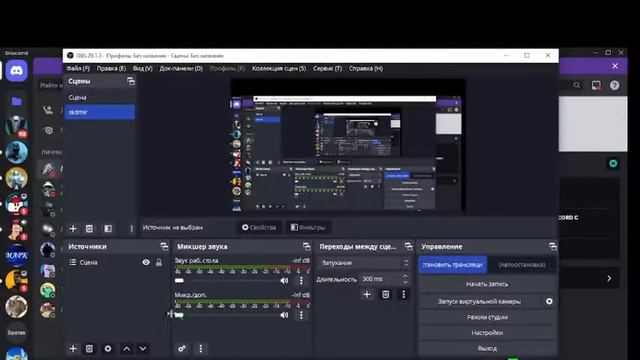The height and width of the screenshot is (360, 640).
Task: Toggle visibility of Сцена source
Action: pyautogui.click(x=146, y=262)
